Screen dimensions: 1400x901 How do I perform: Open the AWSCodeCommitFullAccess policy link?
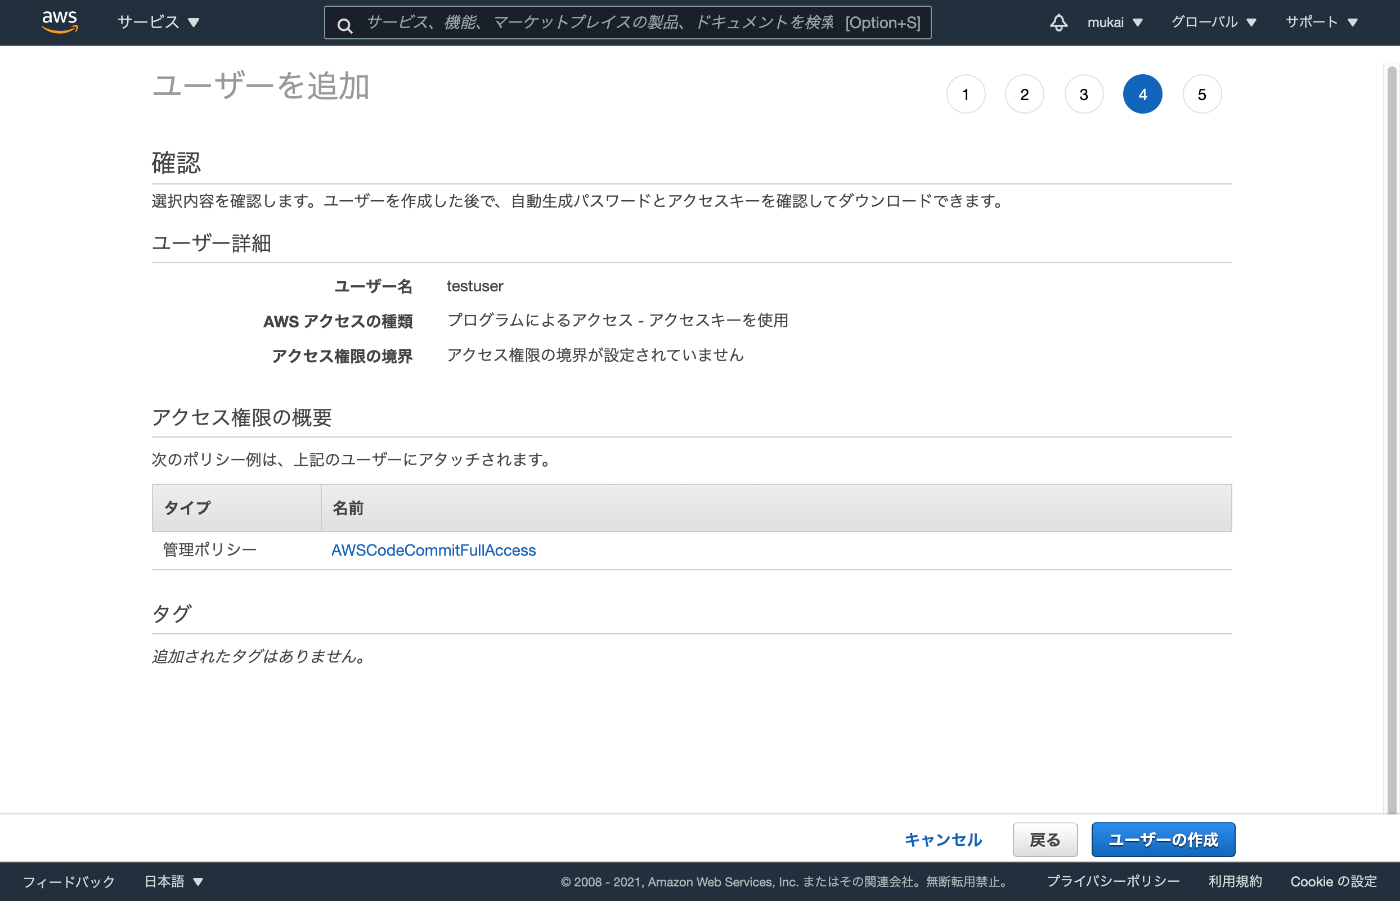click(x=434, y=550)
